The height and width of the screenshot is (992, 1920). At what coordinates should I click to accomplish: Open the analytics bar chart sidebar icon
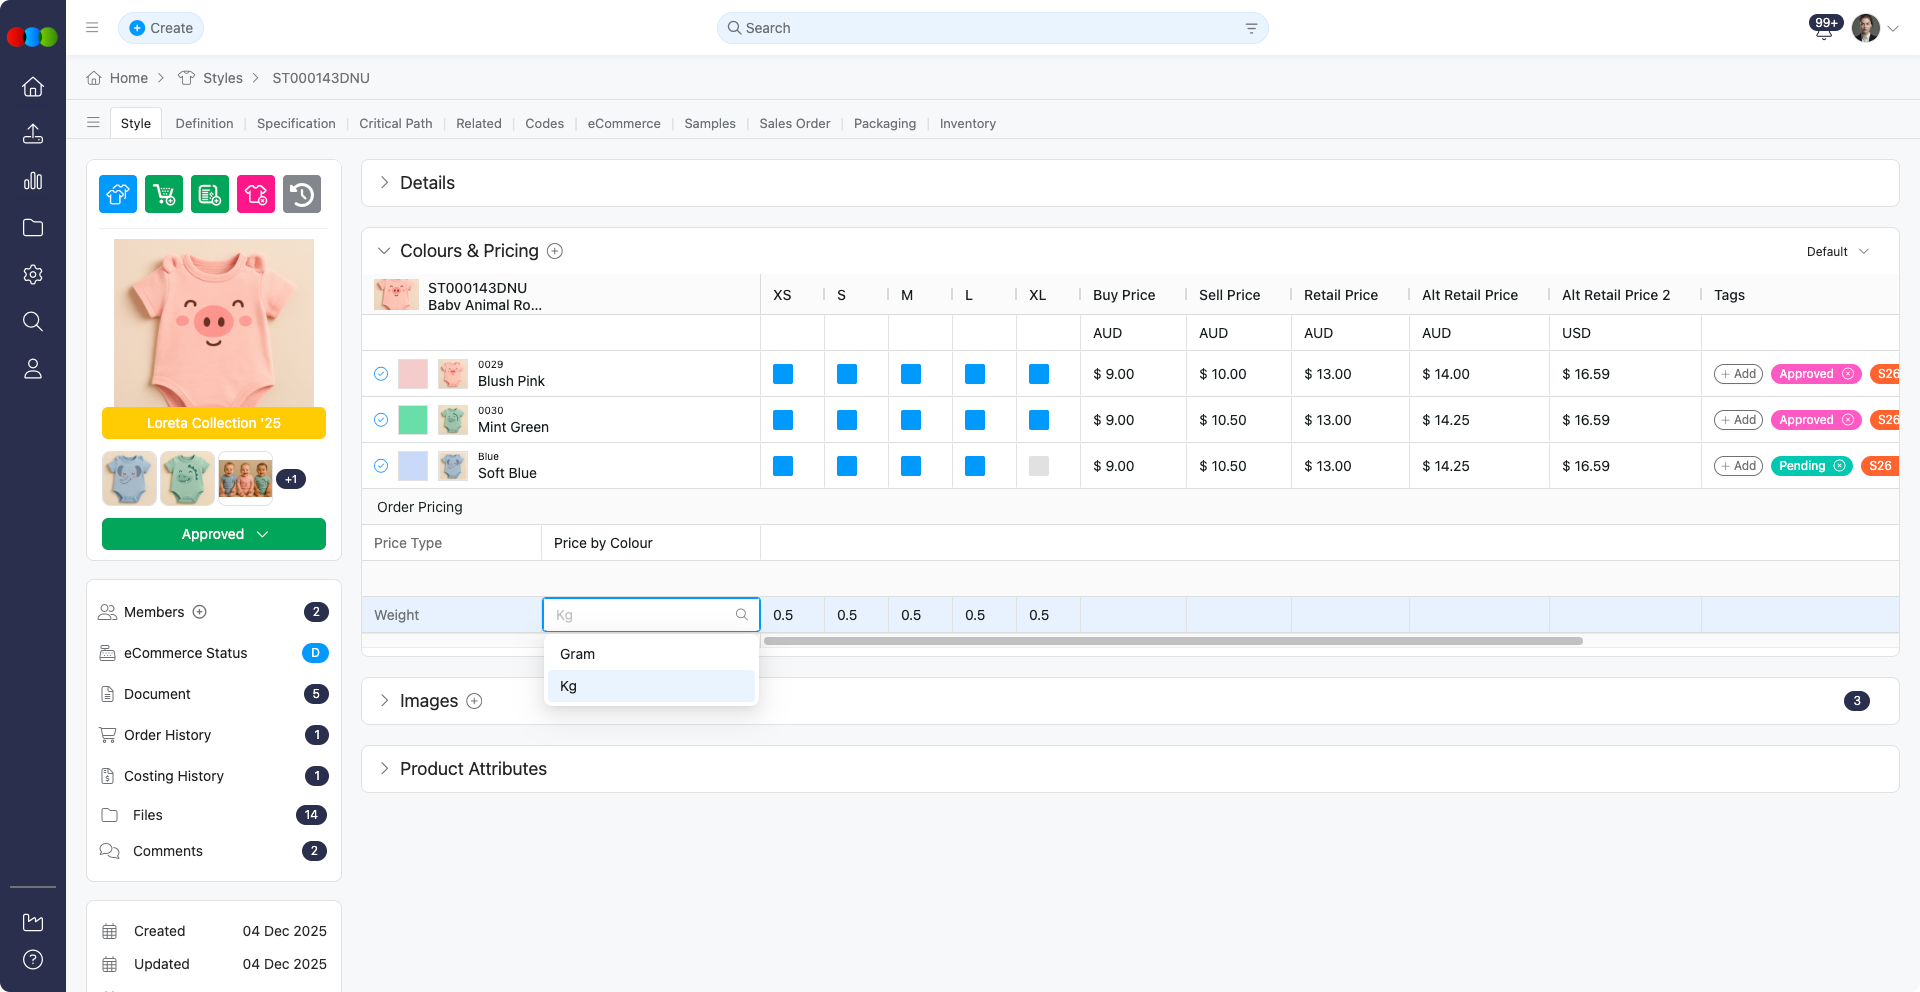tap(33, 181)
